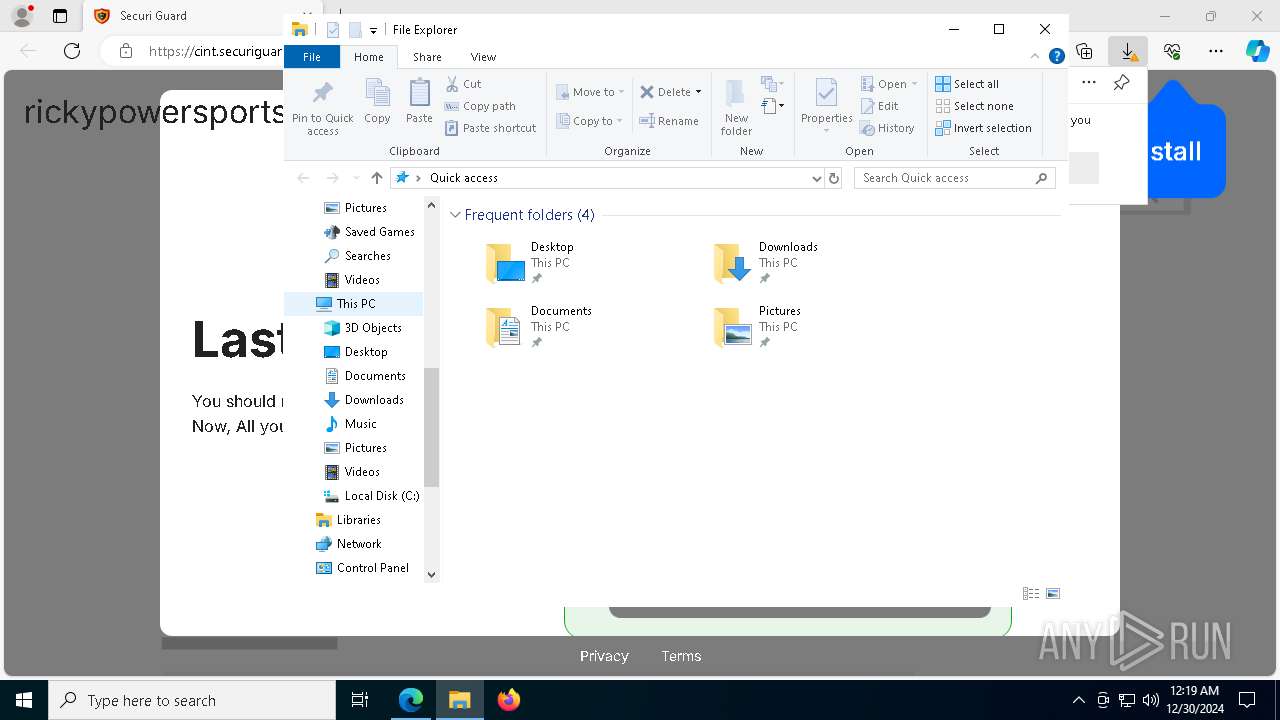Open Edge downloads toolbar icon
This screenshot has height=720, width=1280.
tap(1128, 51)
